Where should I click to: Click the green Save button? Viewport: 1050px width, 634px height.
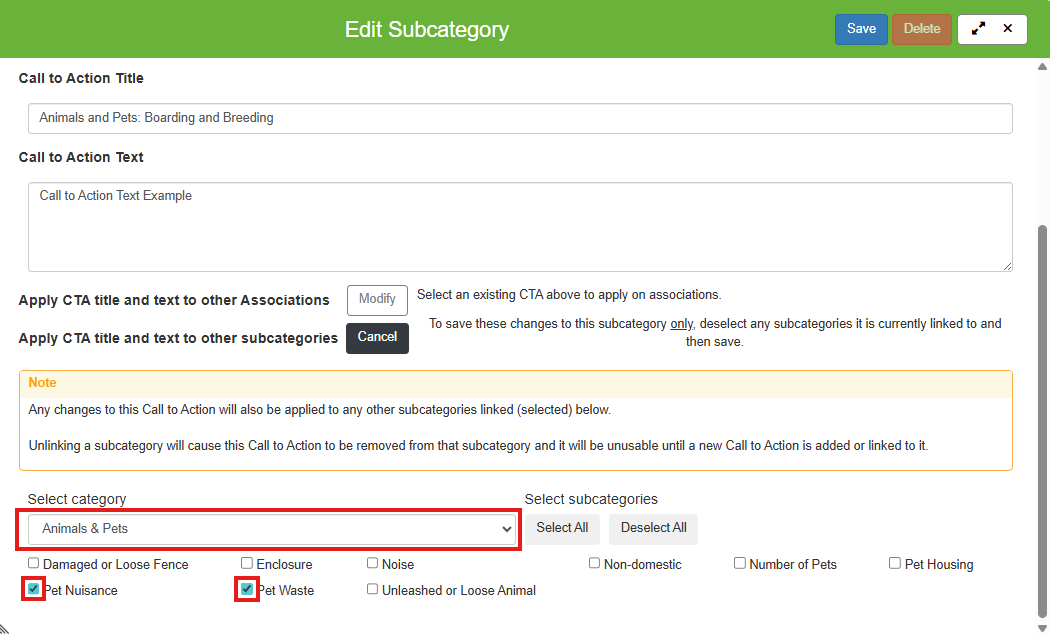click(861, 29)
